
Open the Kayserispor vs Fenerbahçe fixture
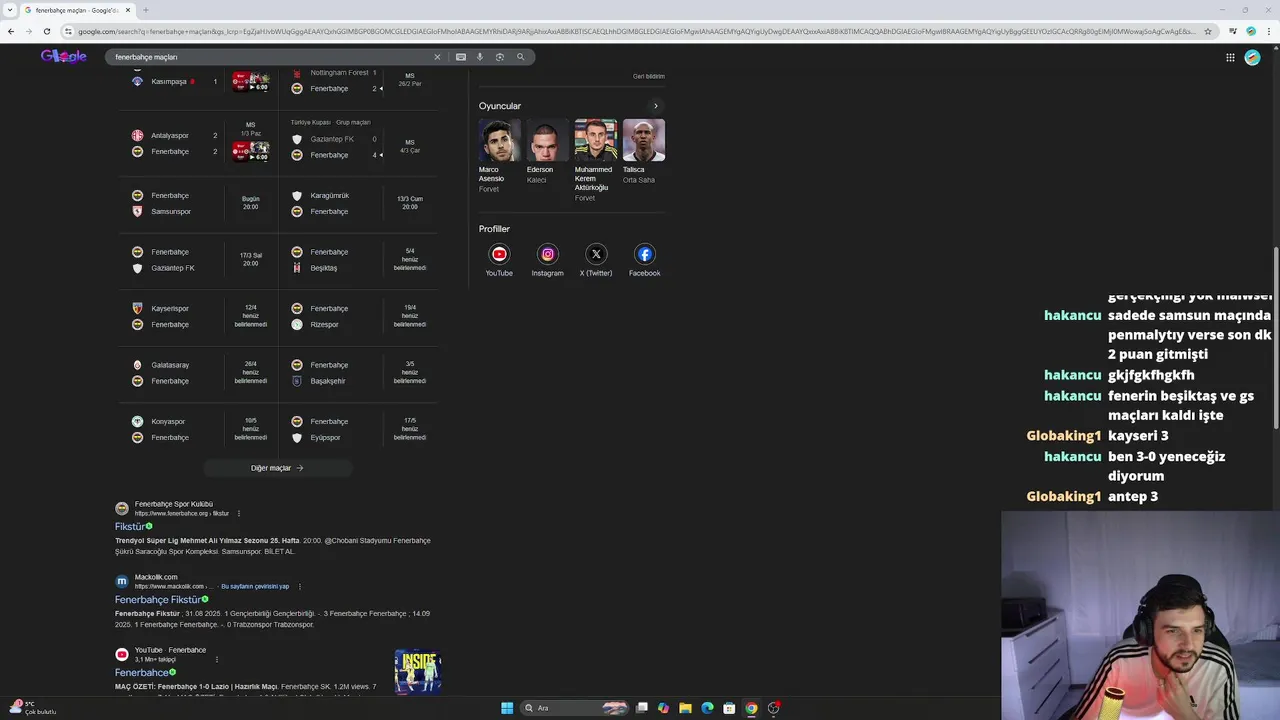tap(199, 317)
